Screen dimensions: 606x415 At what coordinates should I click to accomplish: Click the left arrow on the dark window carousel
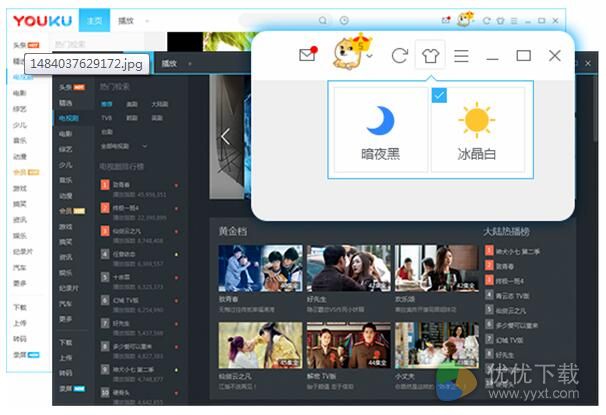[x=225, y=136]
